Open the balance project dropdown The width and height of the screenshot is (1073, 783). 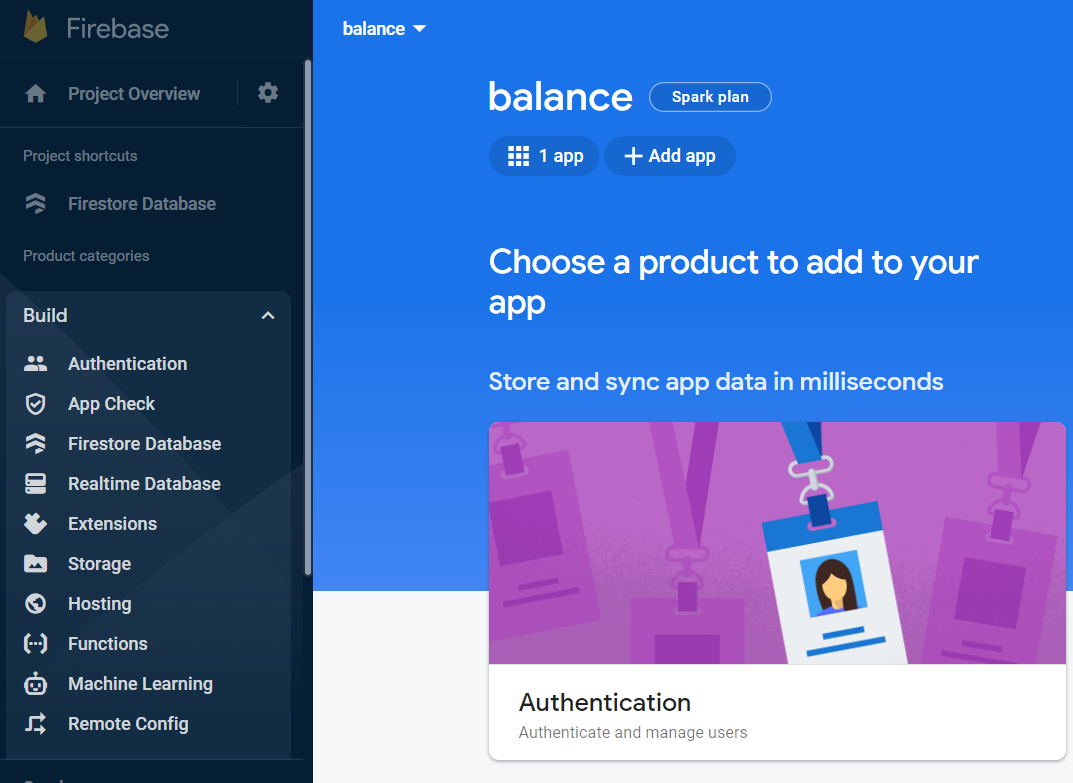[384, 29]
